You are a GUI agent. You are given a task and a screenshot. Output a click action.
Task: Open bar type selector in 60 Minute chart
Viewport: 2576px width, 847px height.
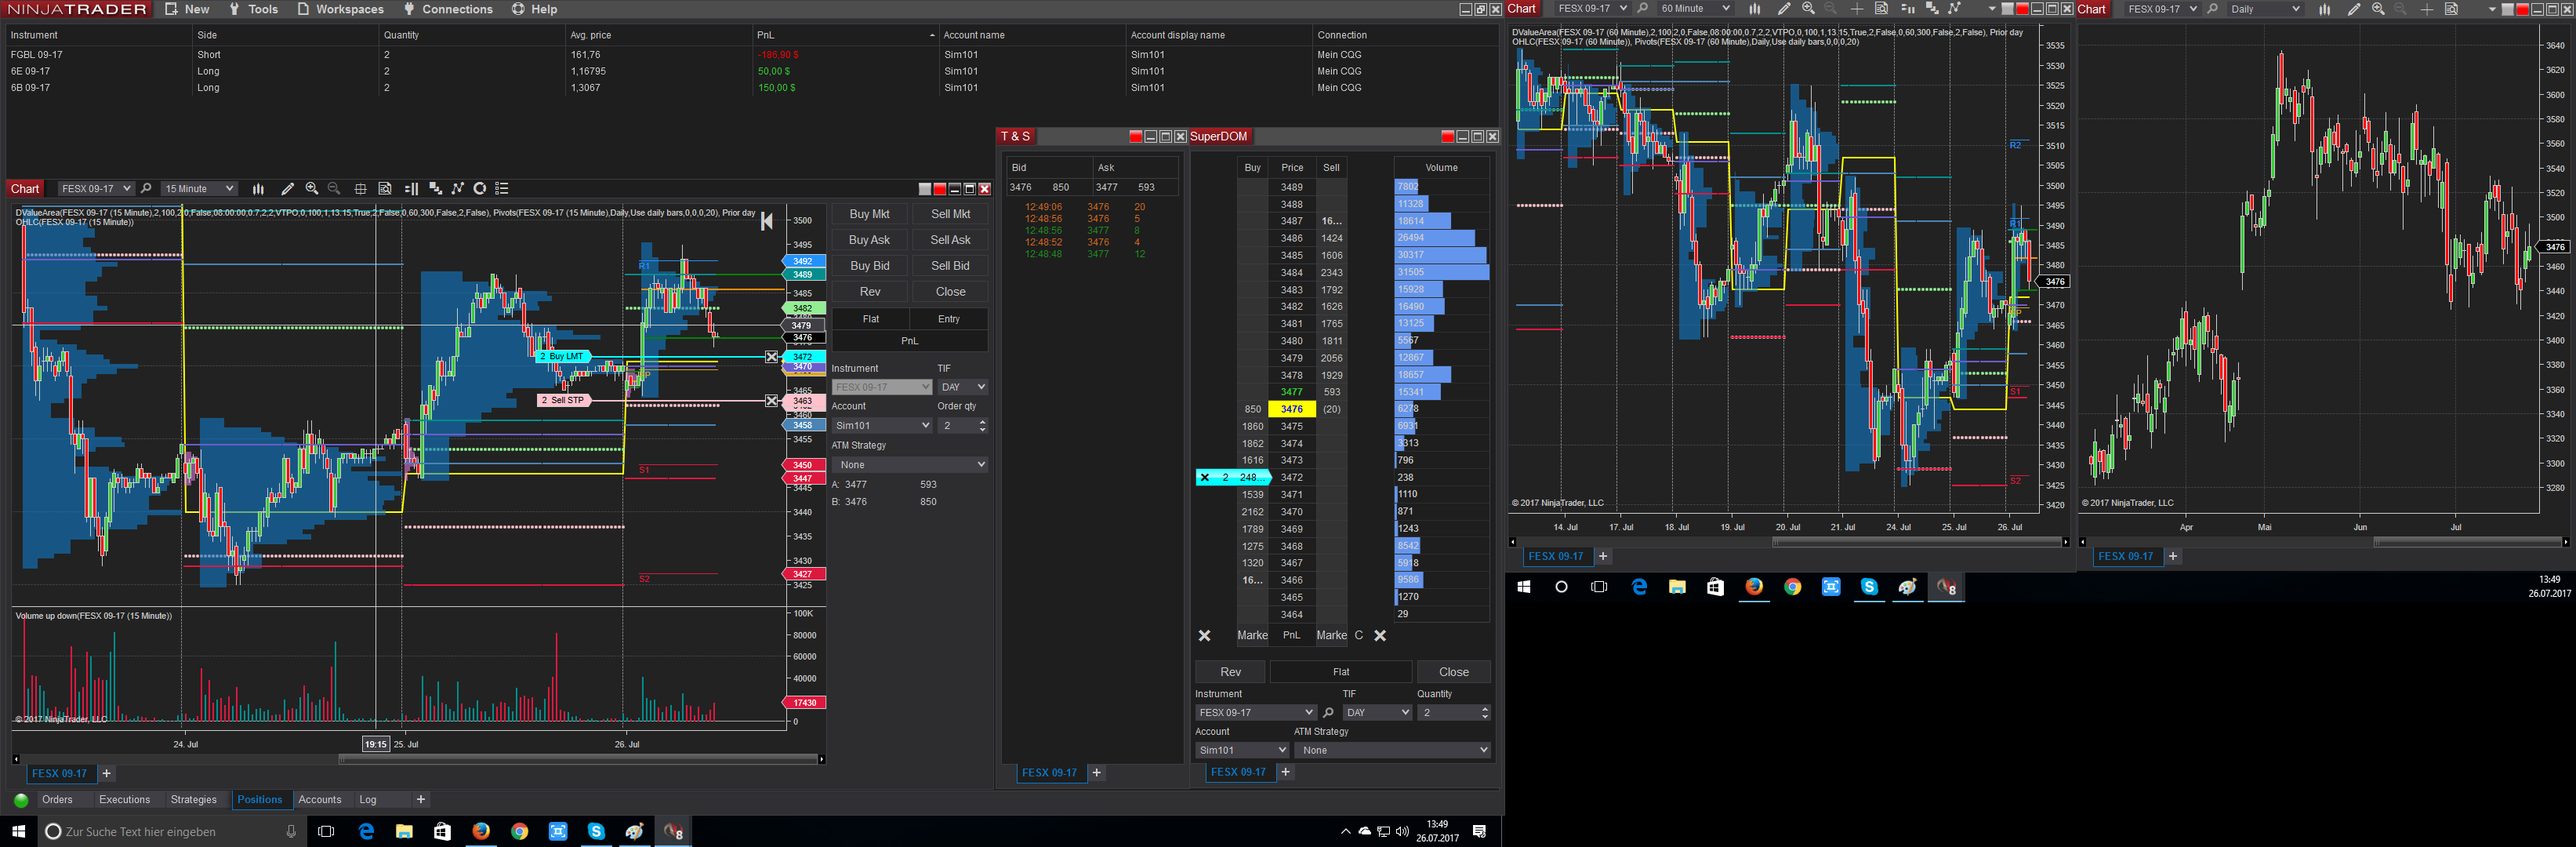tap(1754, 9)
